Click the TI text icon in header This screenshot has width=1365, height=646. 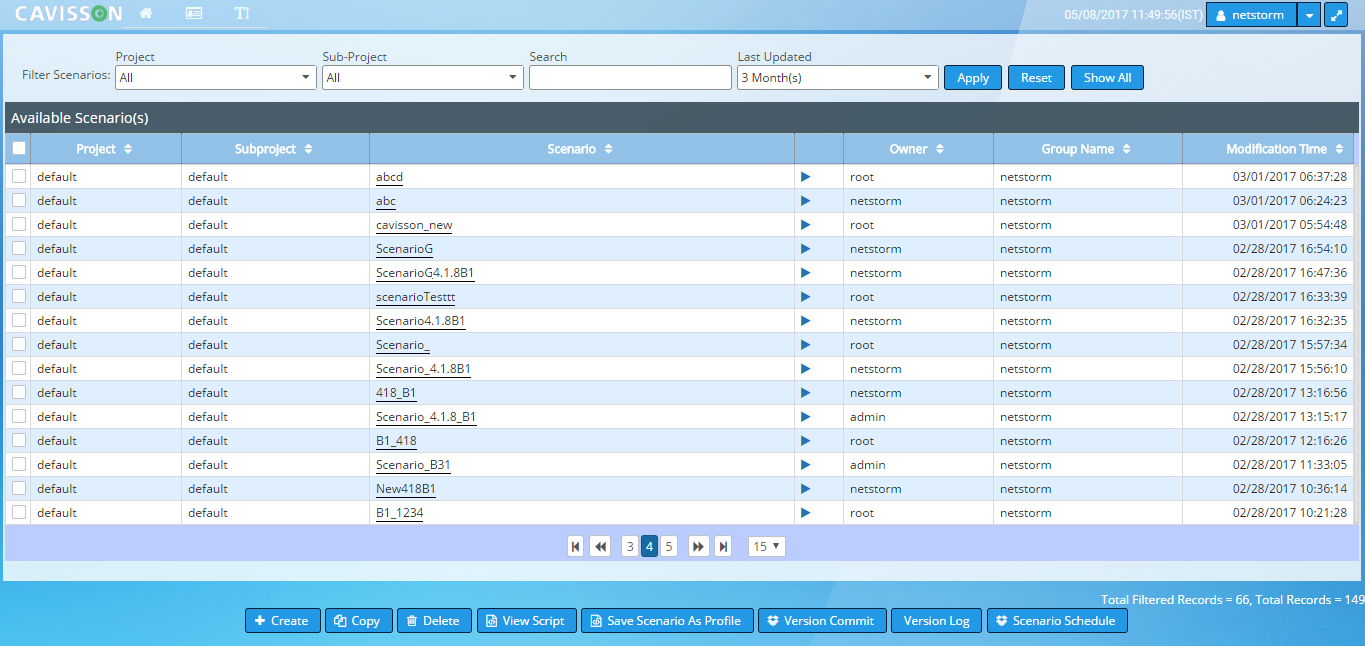click(x=242, y=14)
